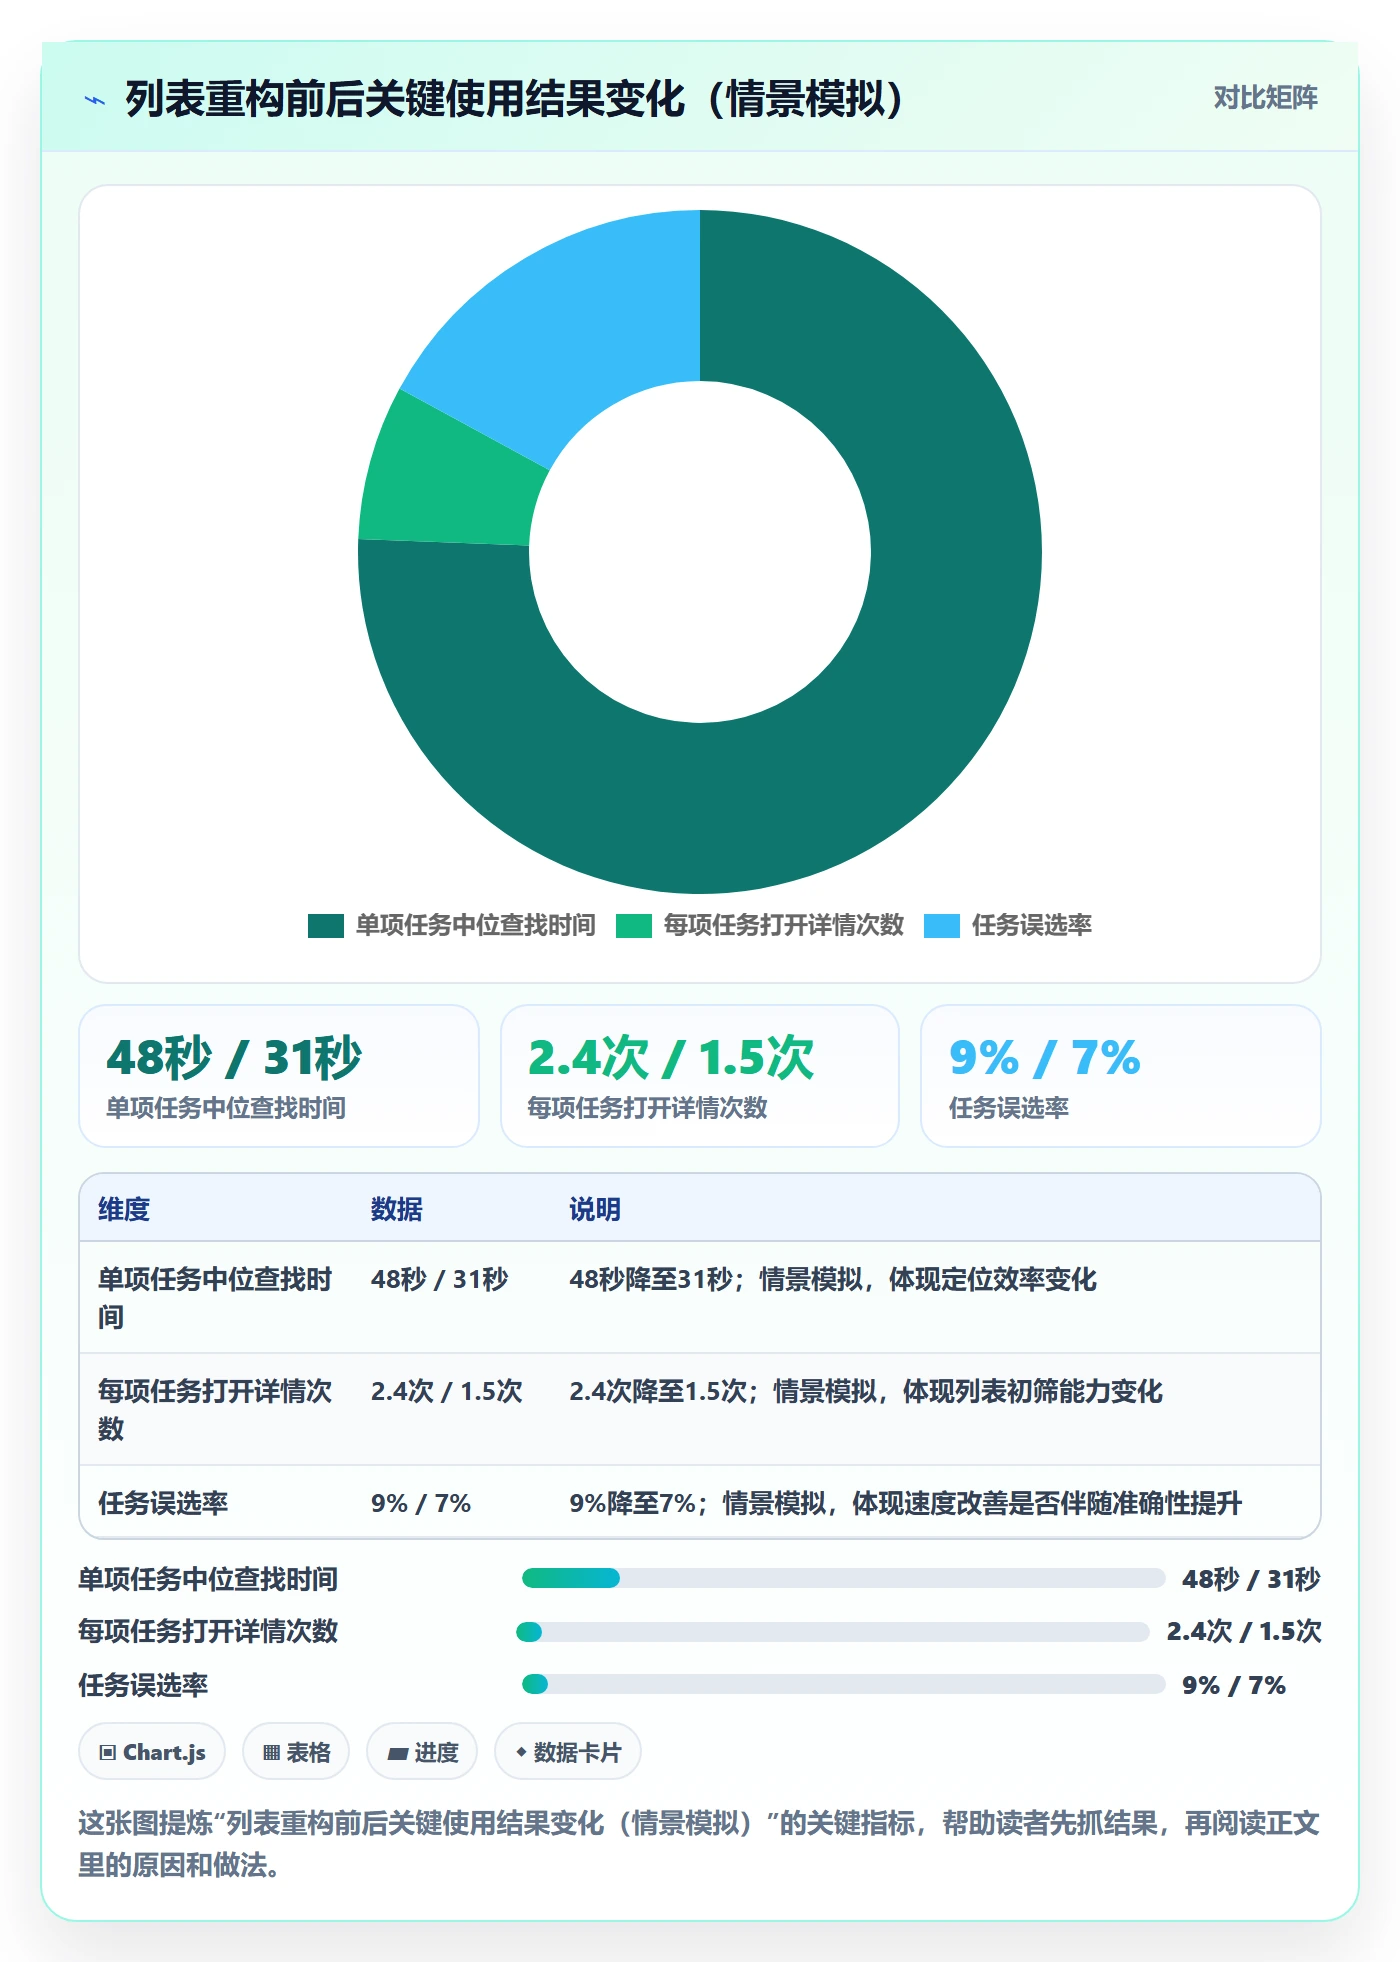Toggle the 单项任务中位查找时间 legend swatch
The width and height of the screenshot is (1400, 1962).
[x=326, y=925]
